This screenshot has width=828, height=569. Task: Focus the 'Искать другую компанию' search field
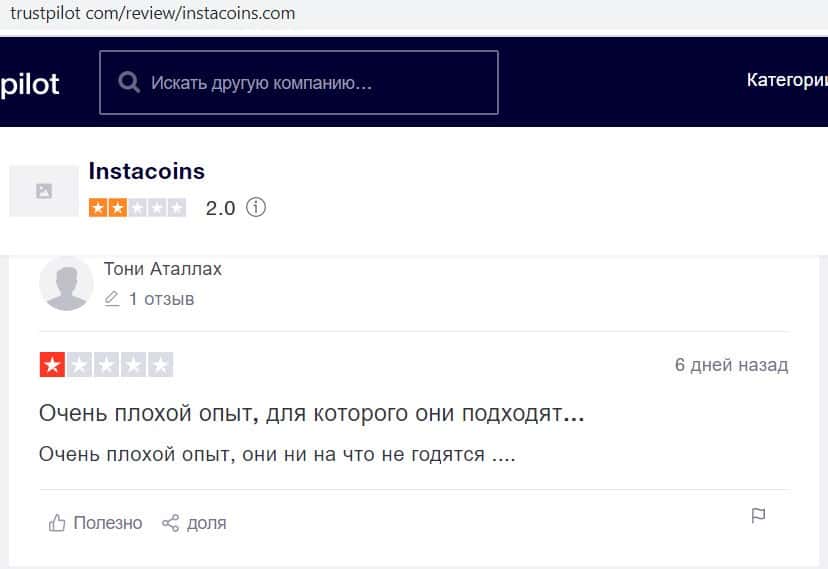pos(299,82)
